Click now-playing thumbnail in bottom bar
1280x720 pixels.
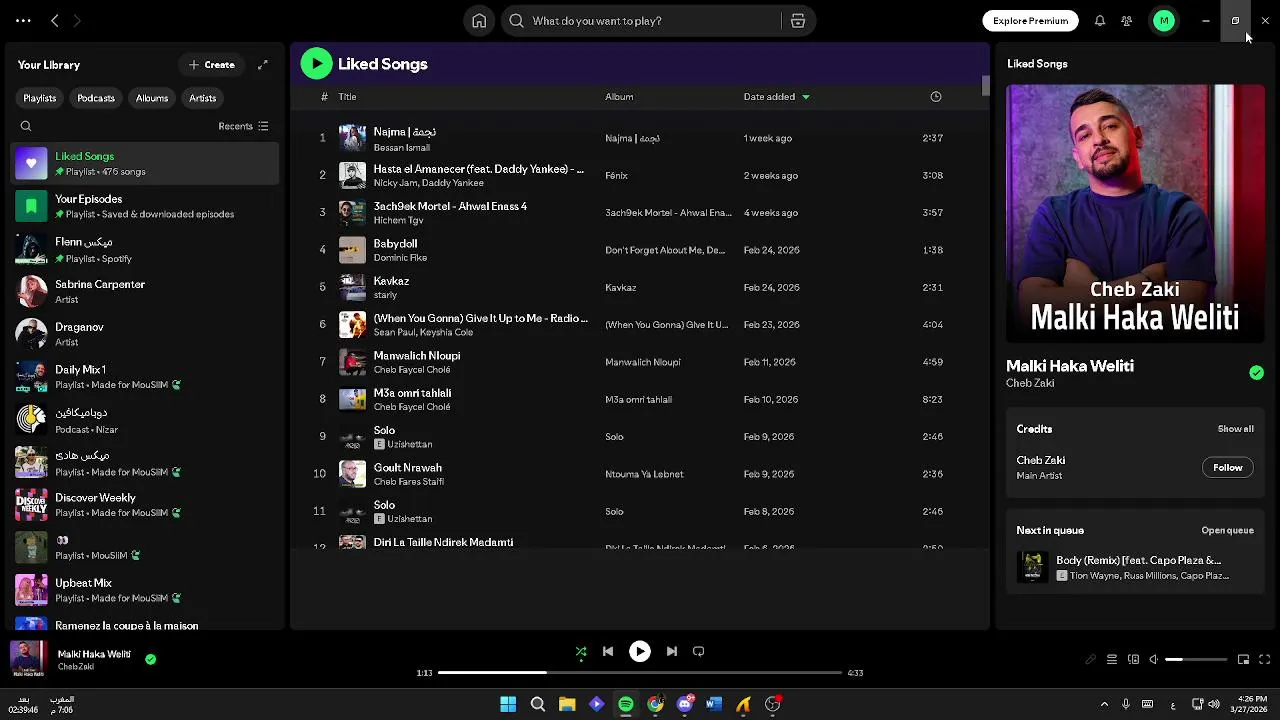[x=28, y=660]
